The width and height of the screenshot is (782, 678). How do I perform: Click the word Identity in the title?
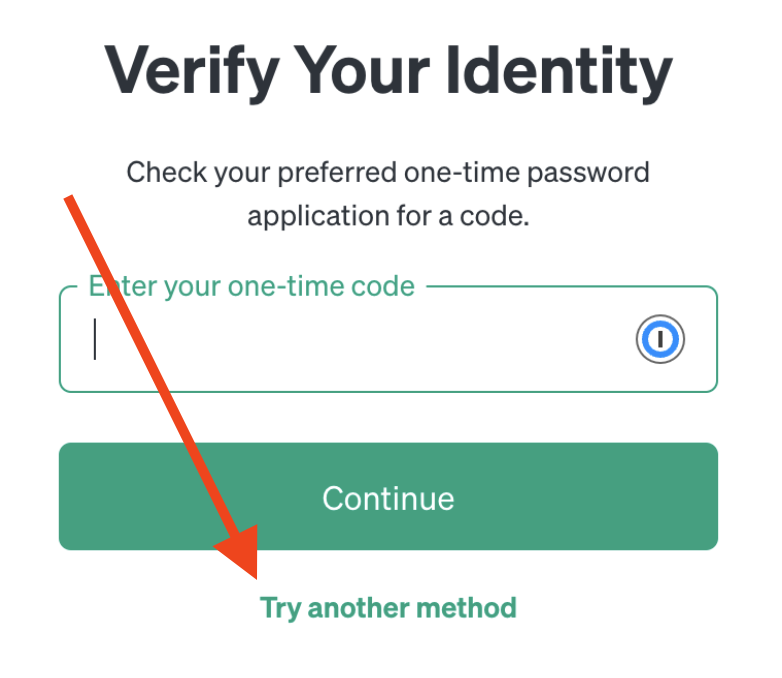pyautogui.click(x=559, y=71)
